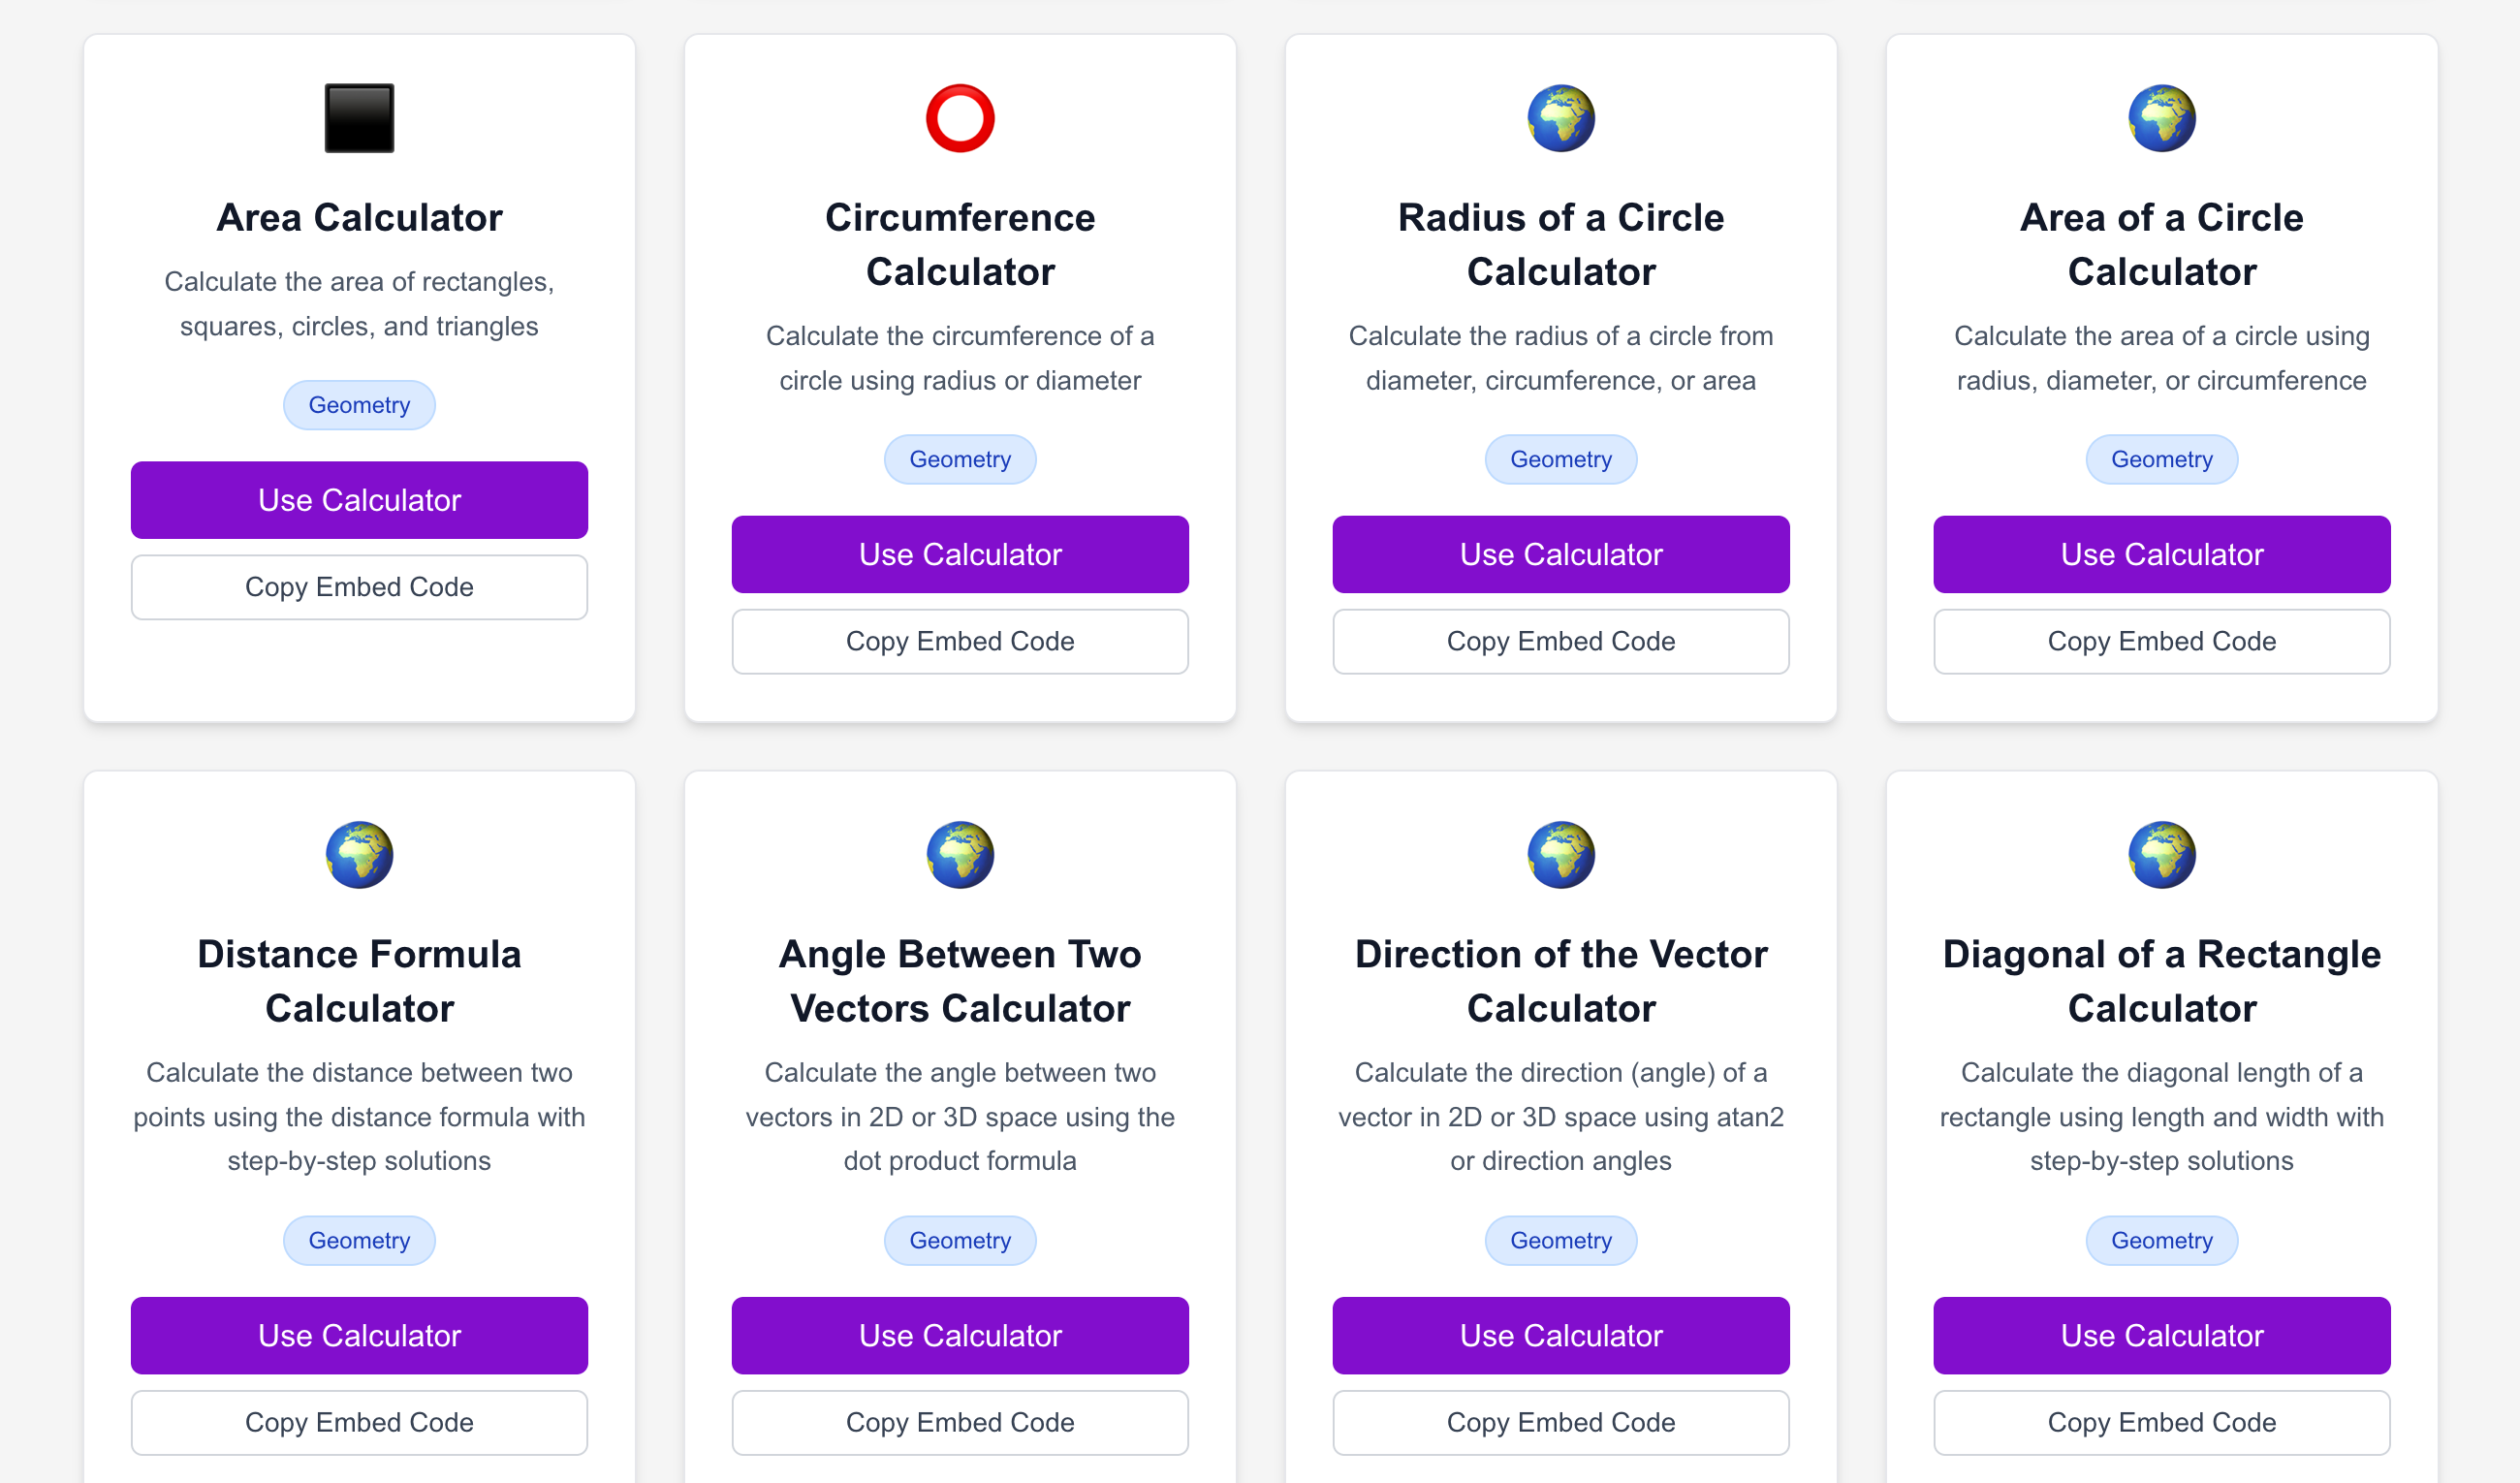The width and height of the screenshot is (2520, 1483).
Task: Click the Diagonal of a Rectangle card title
Action: [2161, 980]
